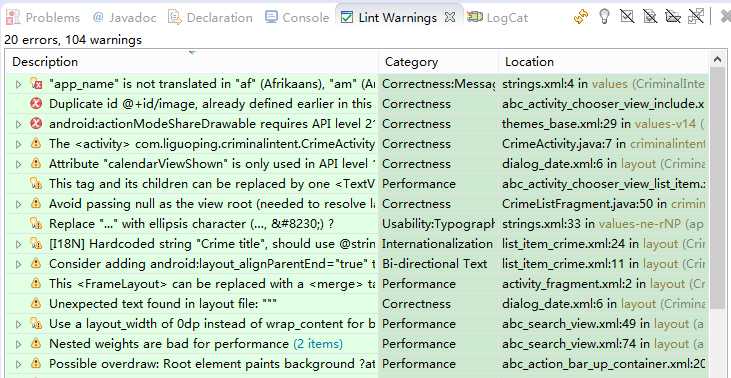Open the Console tab
This screenshot has width=731, height=378.
(297, 18)
